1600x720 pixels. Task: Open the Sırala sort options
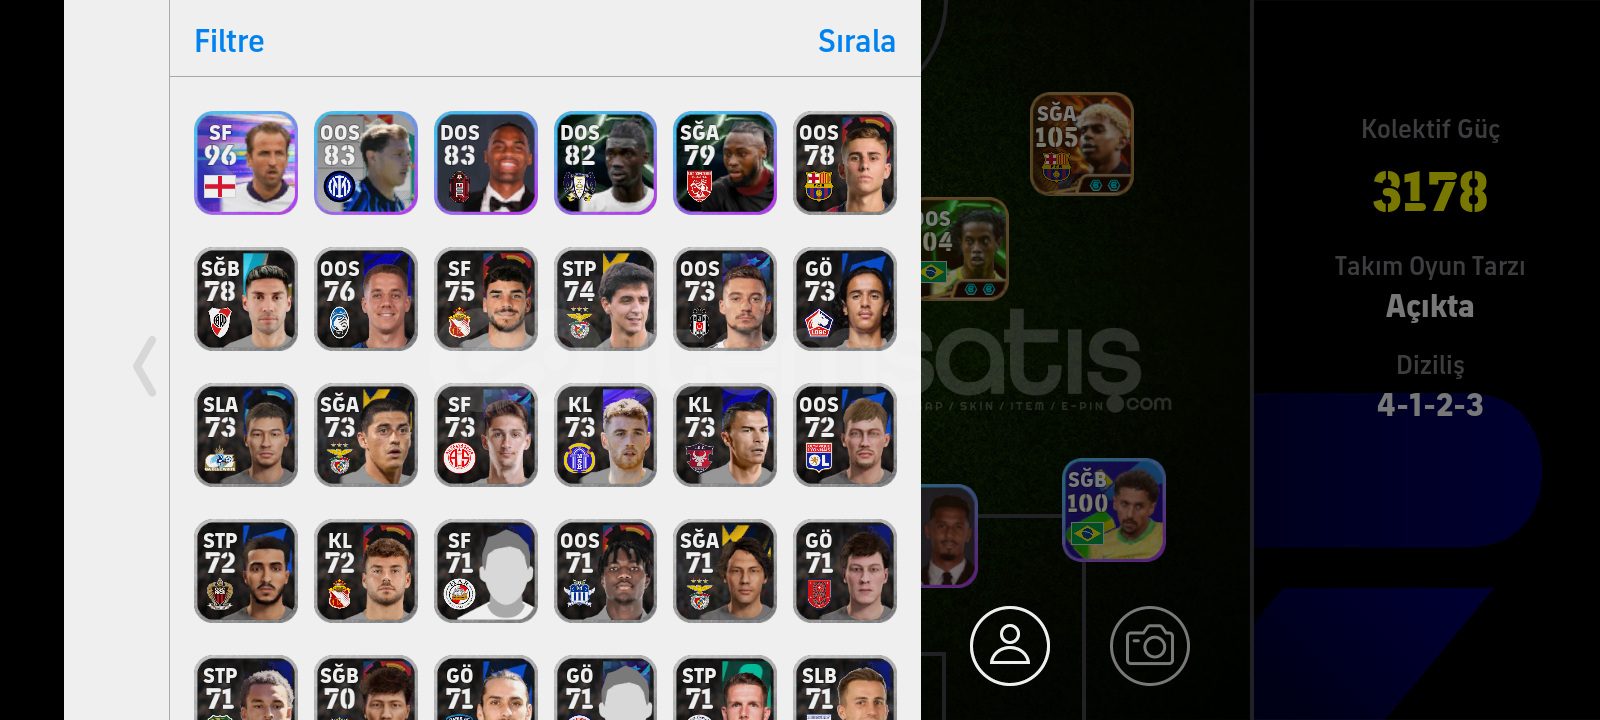click(x=856, y=41)
